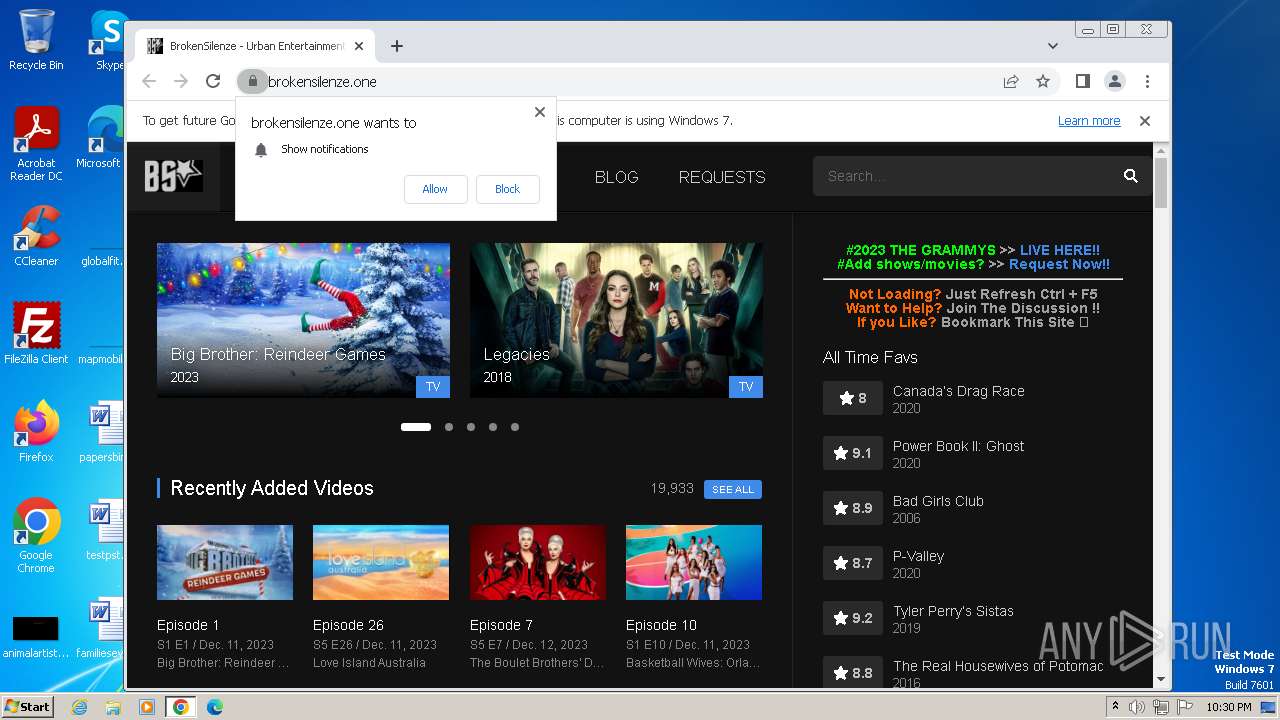Open the REQUESTS menu item

coord(722,177)
